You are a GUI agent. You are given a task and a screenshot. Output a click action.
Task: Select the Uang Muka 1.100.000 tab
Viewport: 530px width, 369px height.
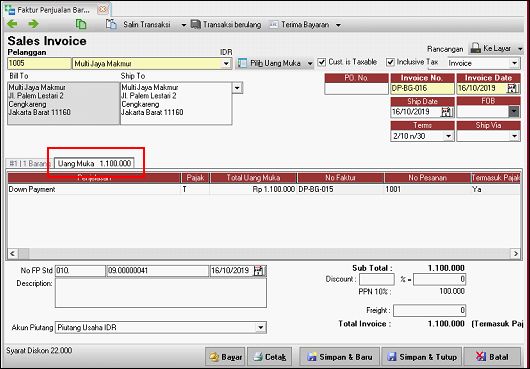(x=94, y=164)
